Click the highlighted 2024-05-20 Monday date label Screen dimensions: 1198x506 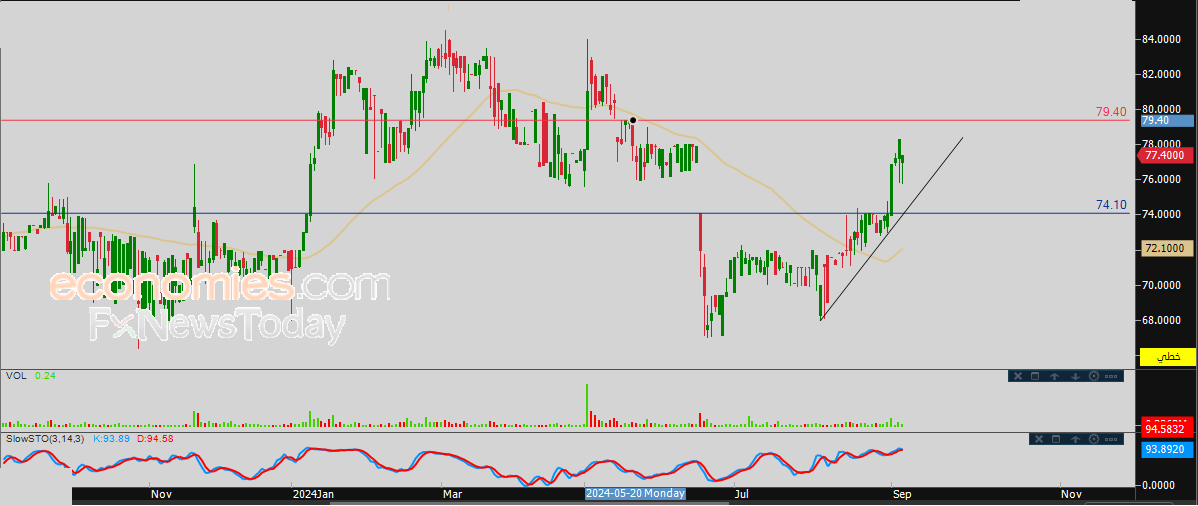pyautogui.click(x=635, y=494)
